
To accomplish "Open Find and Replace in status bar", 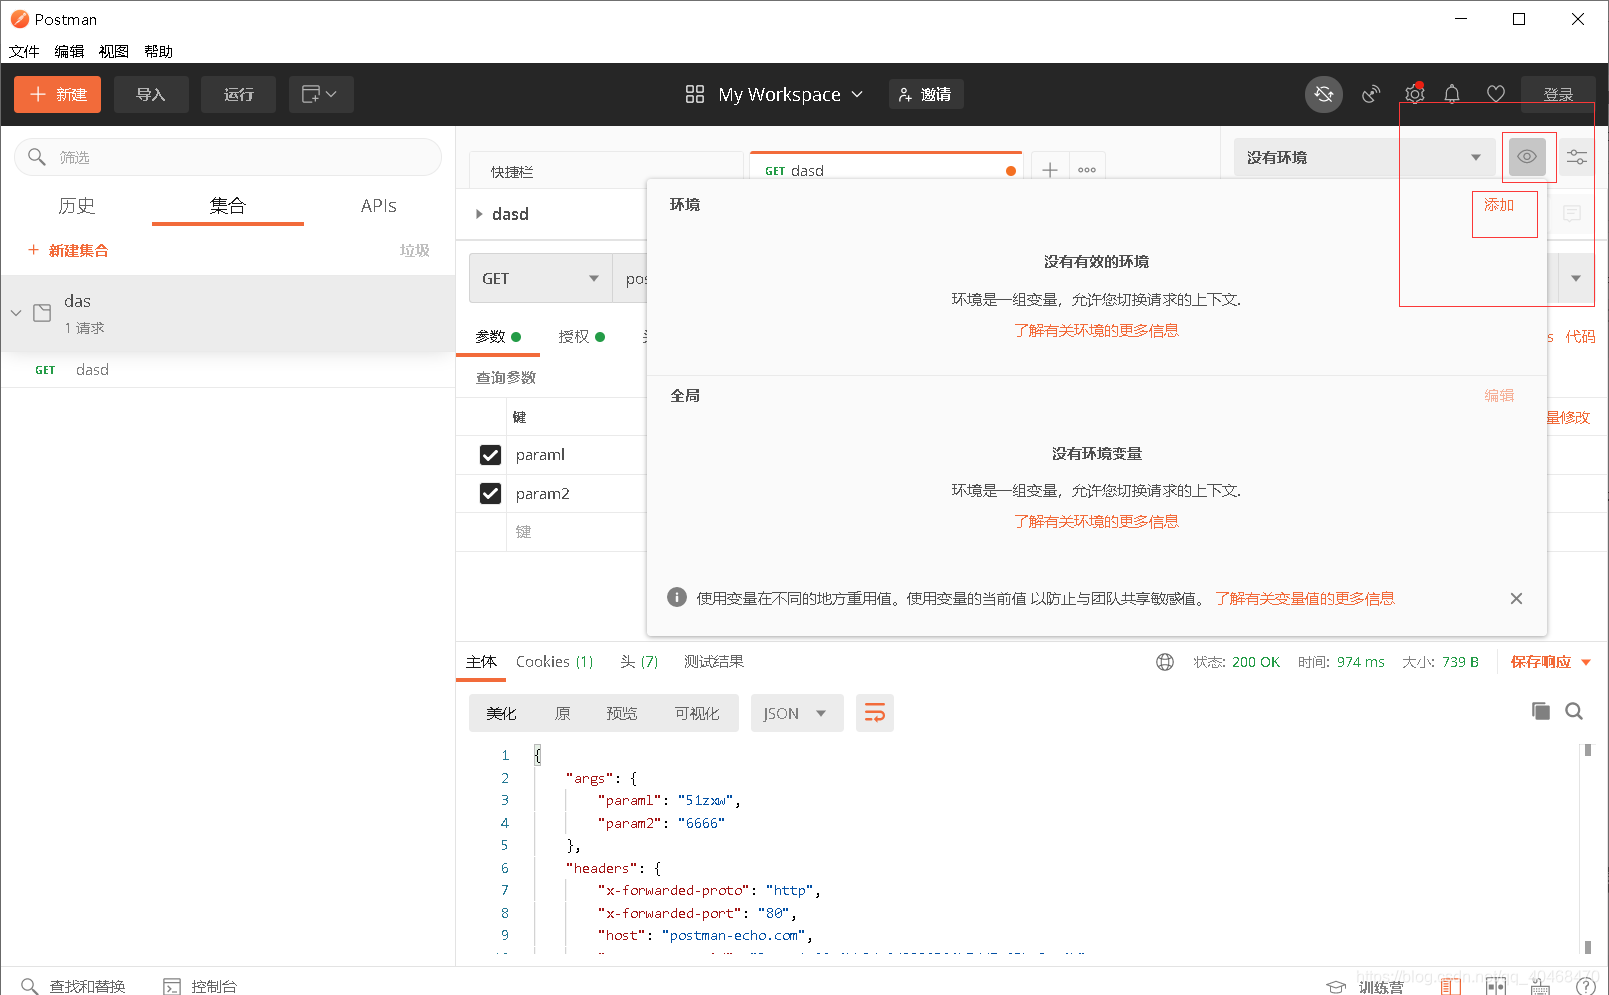I will [74, 986].
